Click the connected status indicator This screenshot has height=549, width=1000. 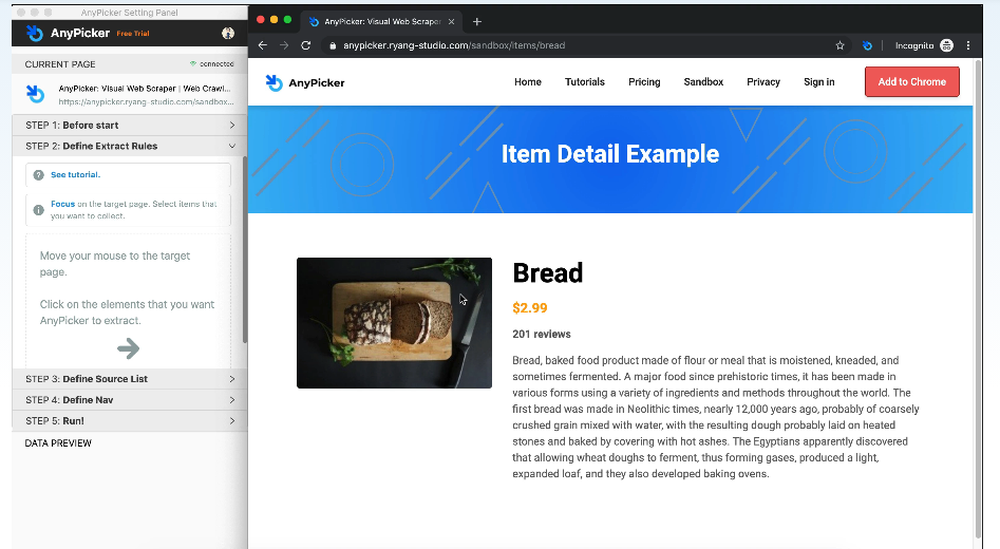tap(212, 64)
